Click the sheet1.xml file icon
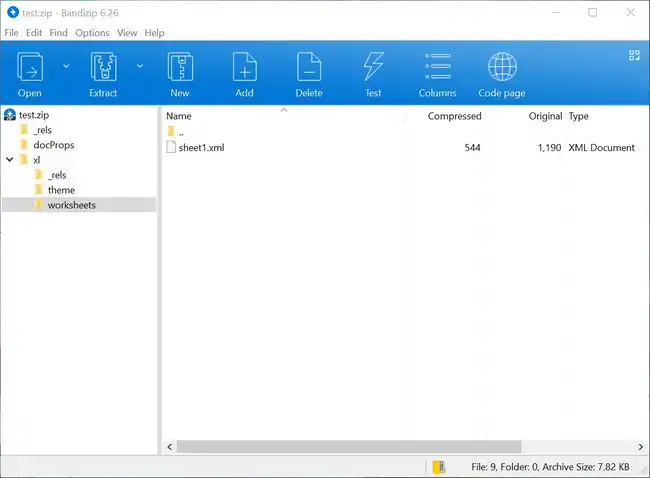 click(x=171, y=147)
